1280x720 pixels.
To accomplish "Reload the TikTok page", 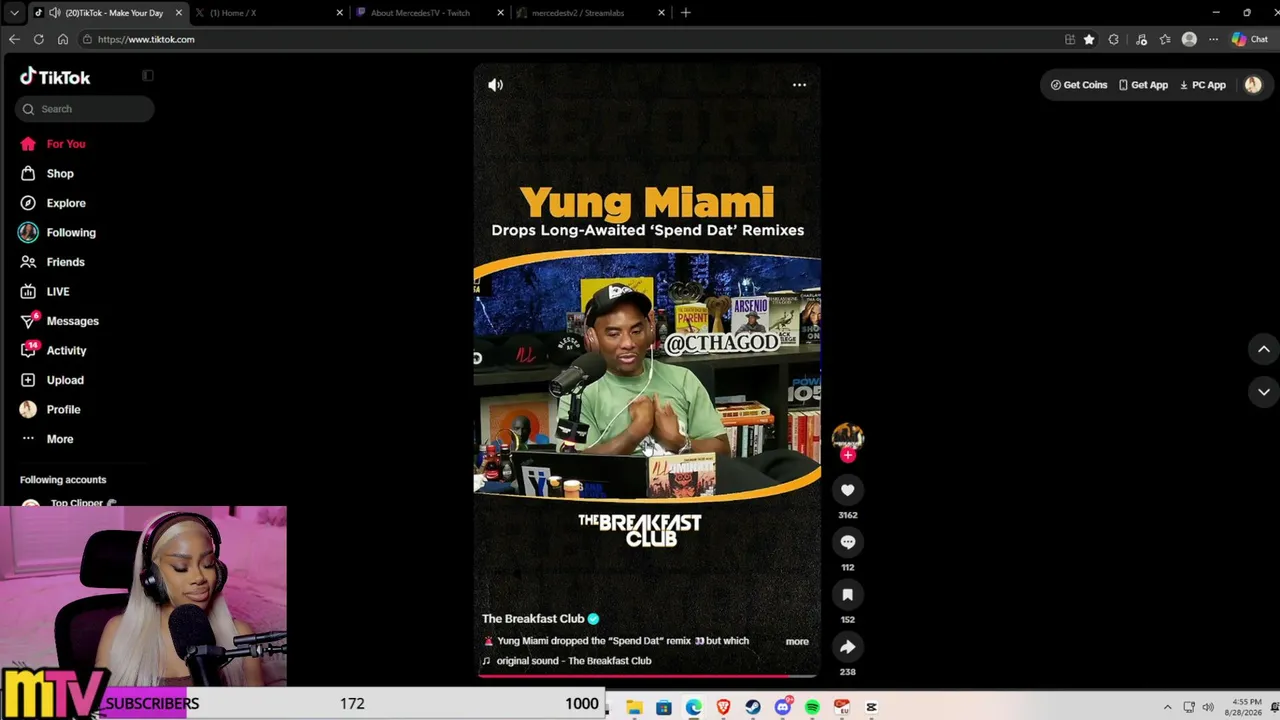I will coord(38,39).
